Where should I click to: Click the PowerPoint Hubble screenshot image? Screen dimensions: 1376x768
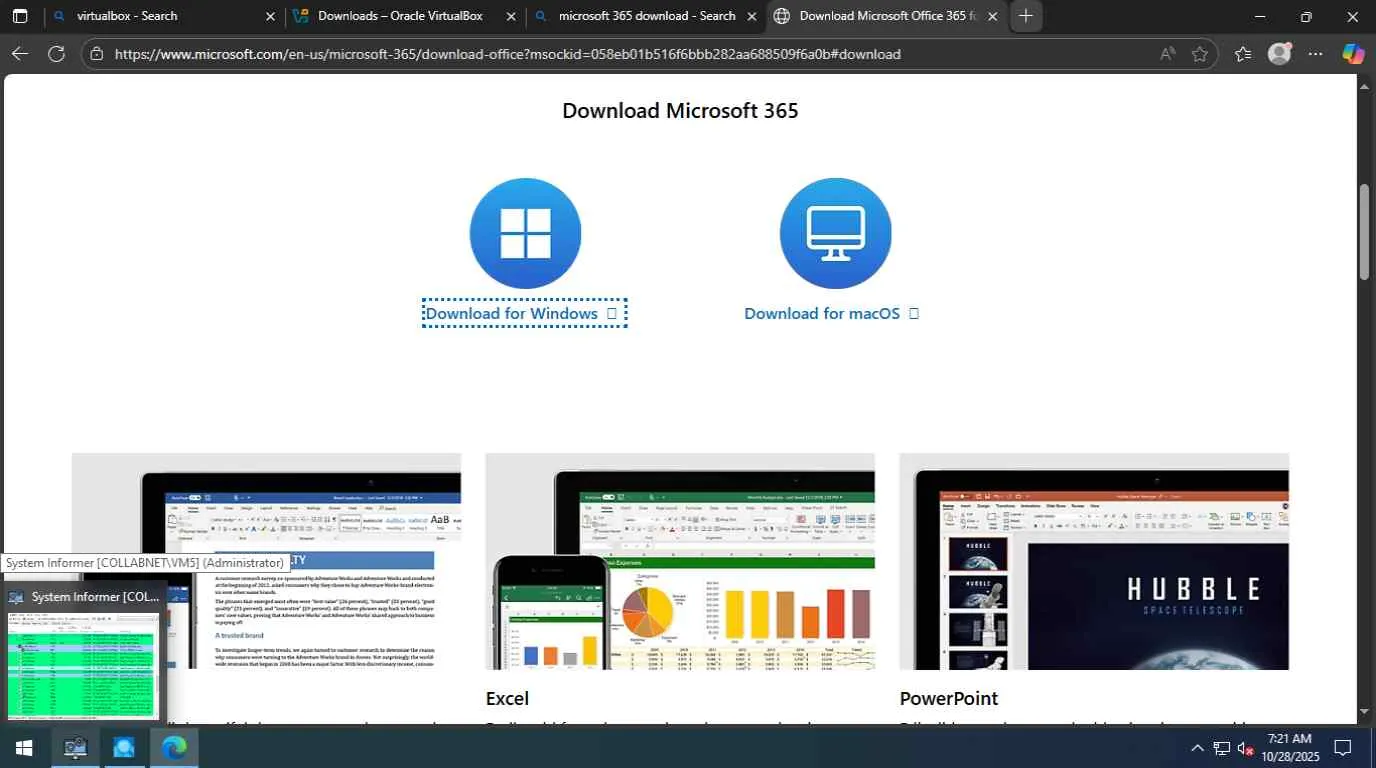pyautogui.click(x=1094, y=561)
